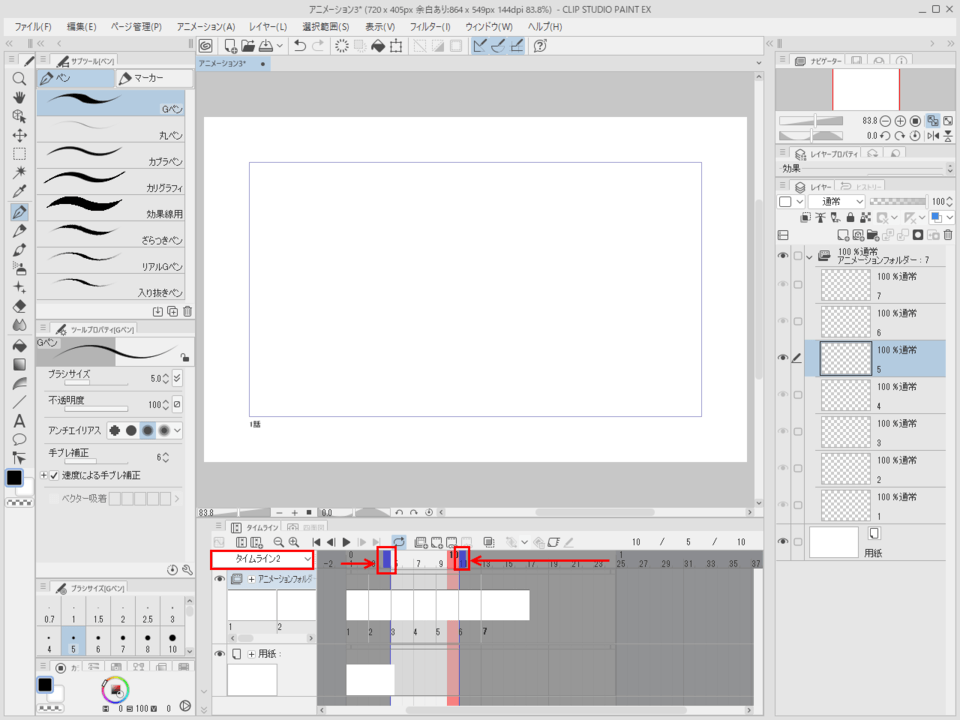
Task: Hide the アニメーションフォルダー layer
Action: 784,256
